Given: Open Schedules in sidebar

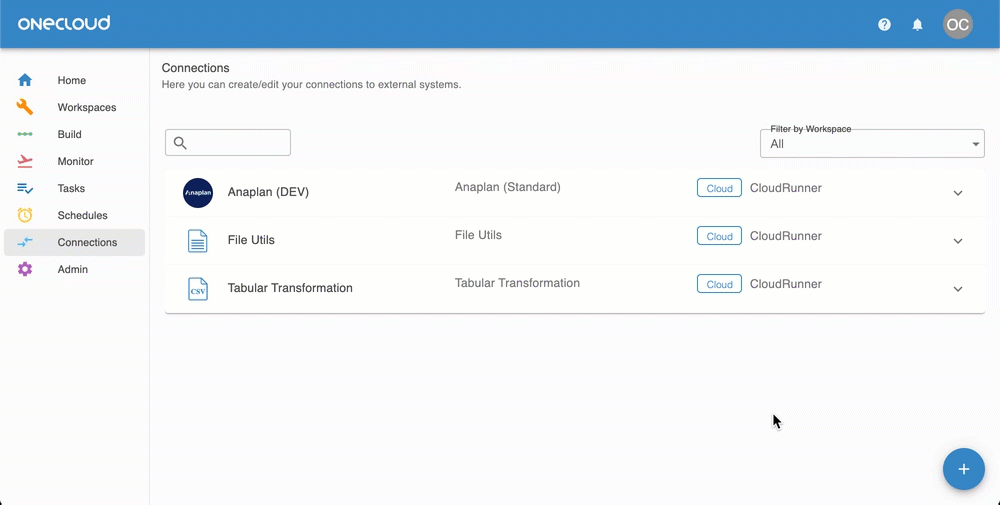Looking at the screenshot, I should click(74, 215).
